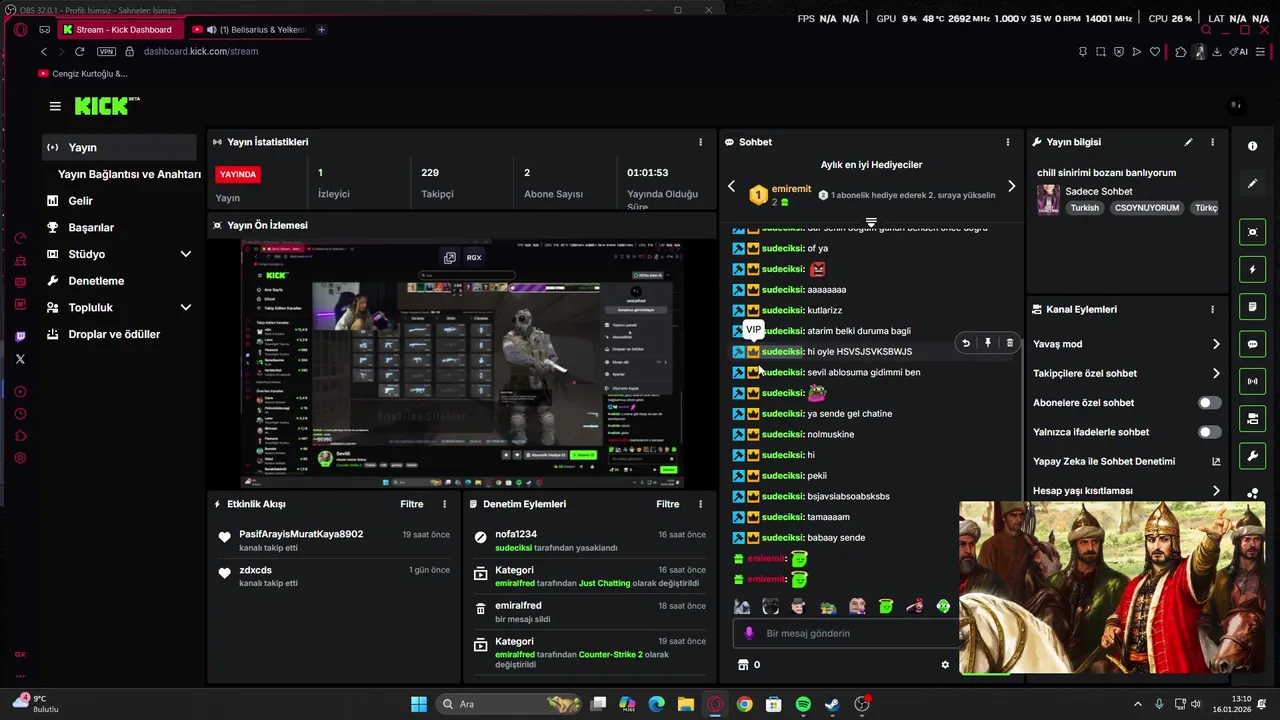Toggle the broadcast signal panel icon
The width and height of the screenshot is (1280, 720).
(1252, 381)
